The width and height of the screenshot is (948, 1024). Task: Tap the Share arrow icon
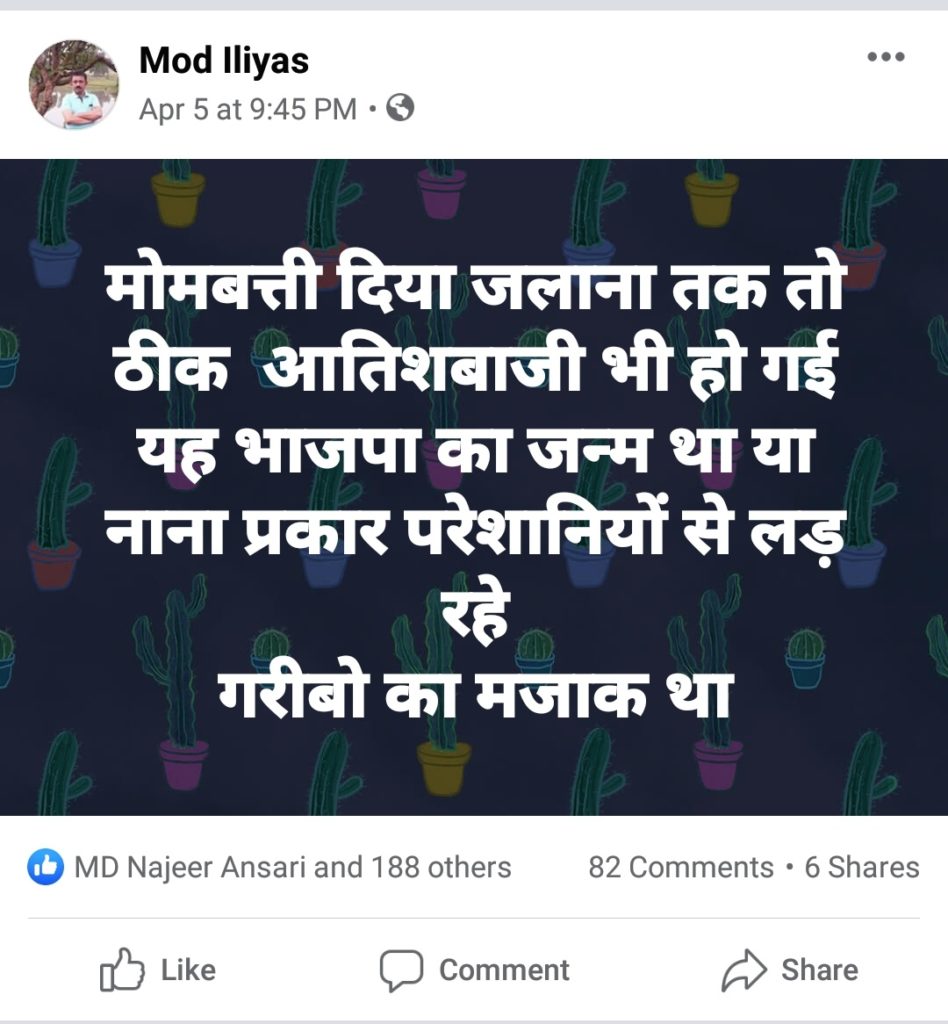tap(744, 970)
